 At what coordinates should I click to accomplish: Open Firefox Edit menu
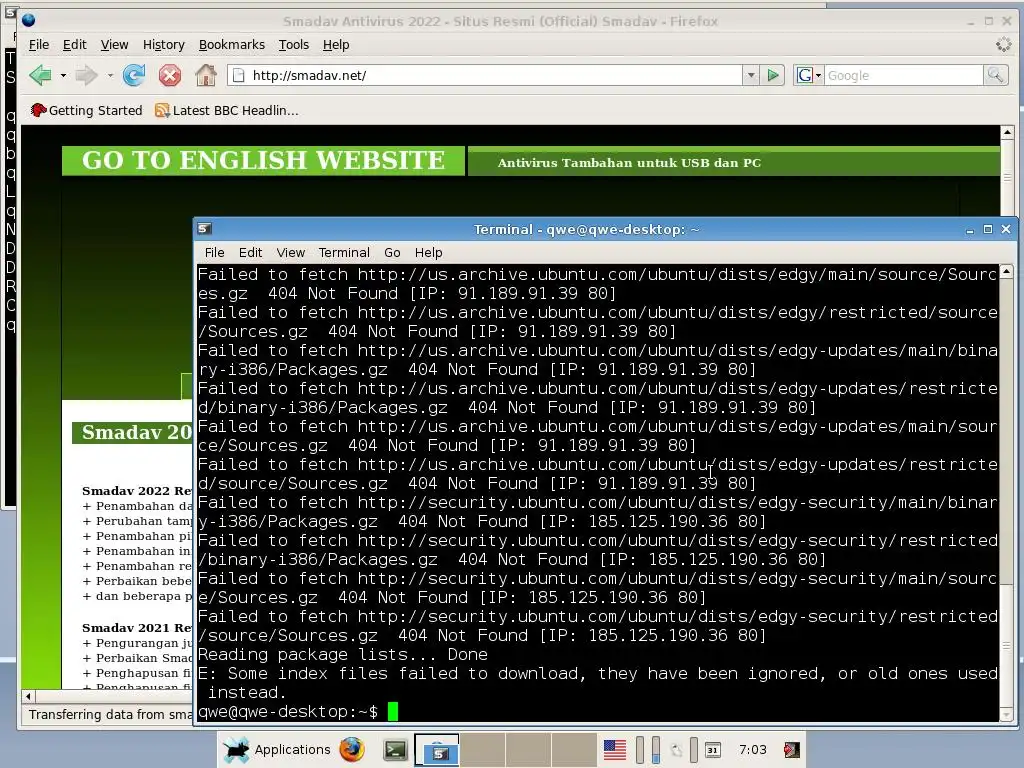coord(74,44)
